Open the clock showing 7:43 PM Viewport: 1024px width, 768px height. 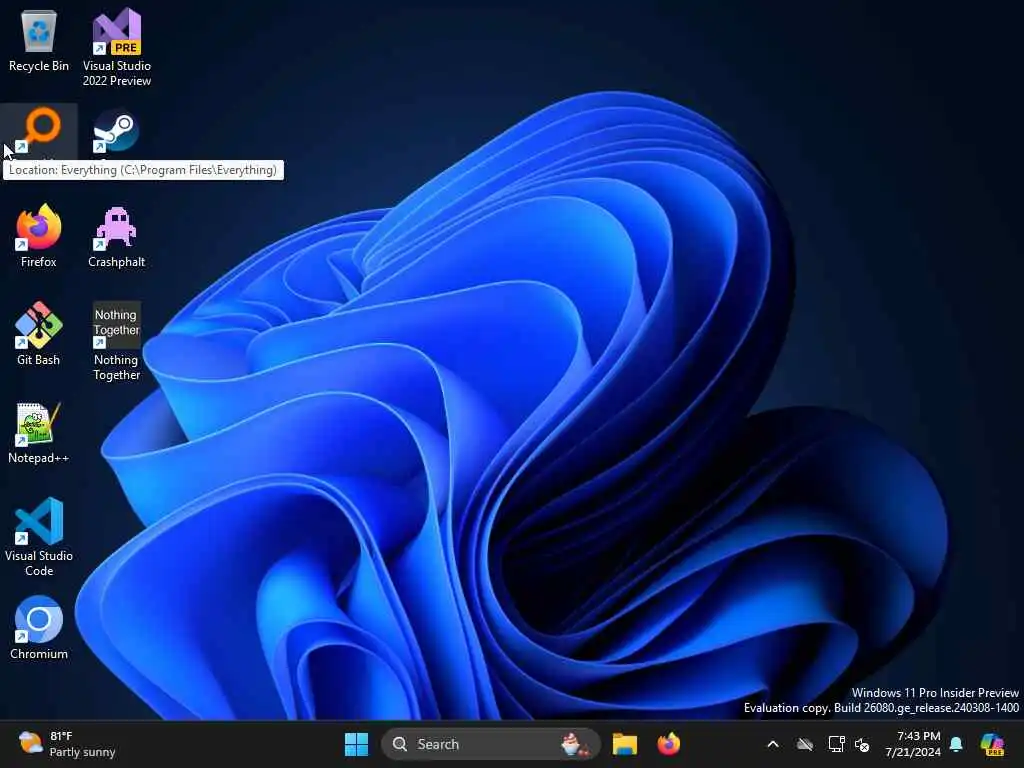(913, 744)
